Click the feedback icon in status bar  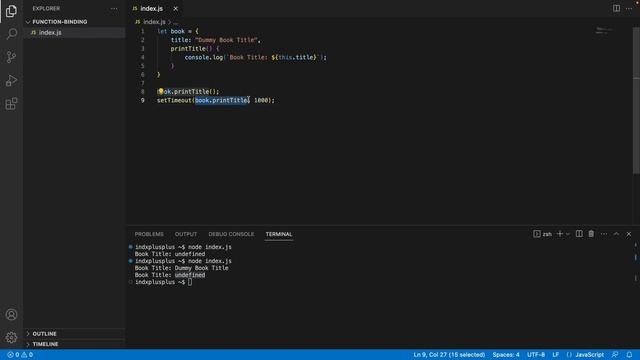(615, 355)
